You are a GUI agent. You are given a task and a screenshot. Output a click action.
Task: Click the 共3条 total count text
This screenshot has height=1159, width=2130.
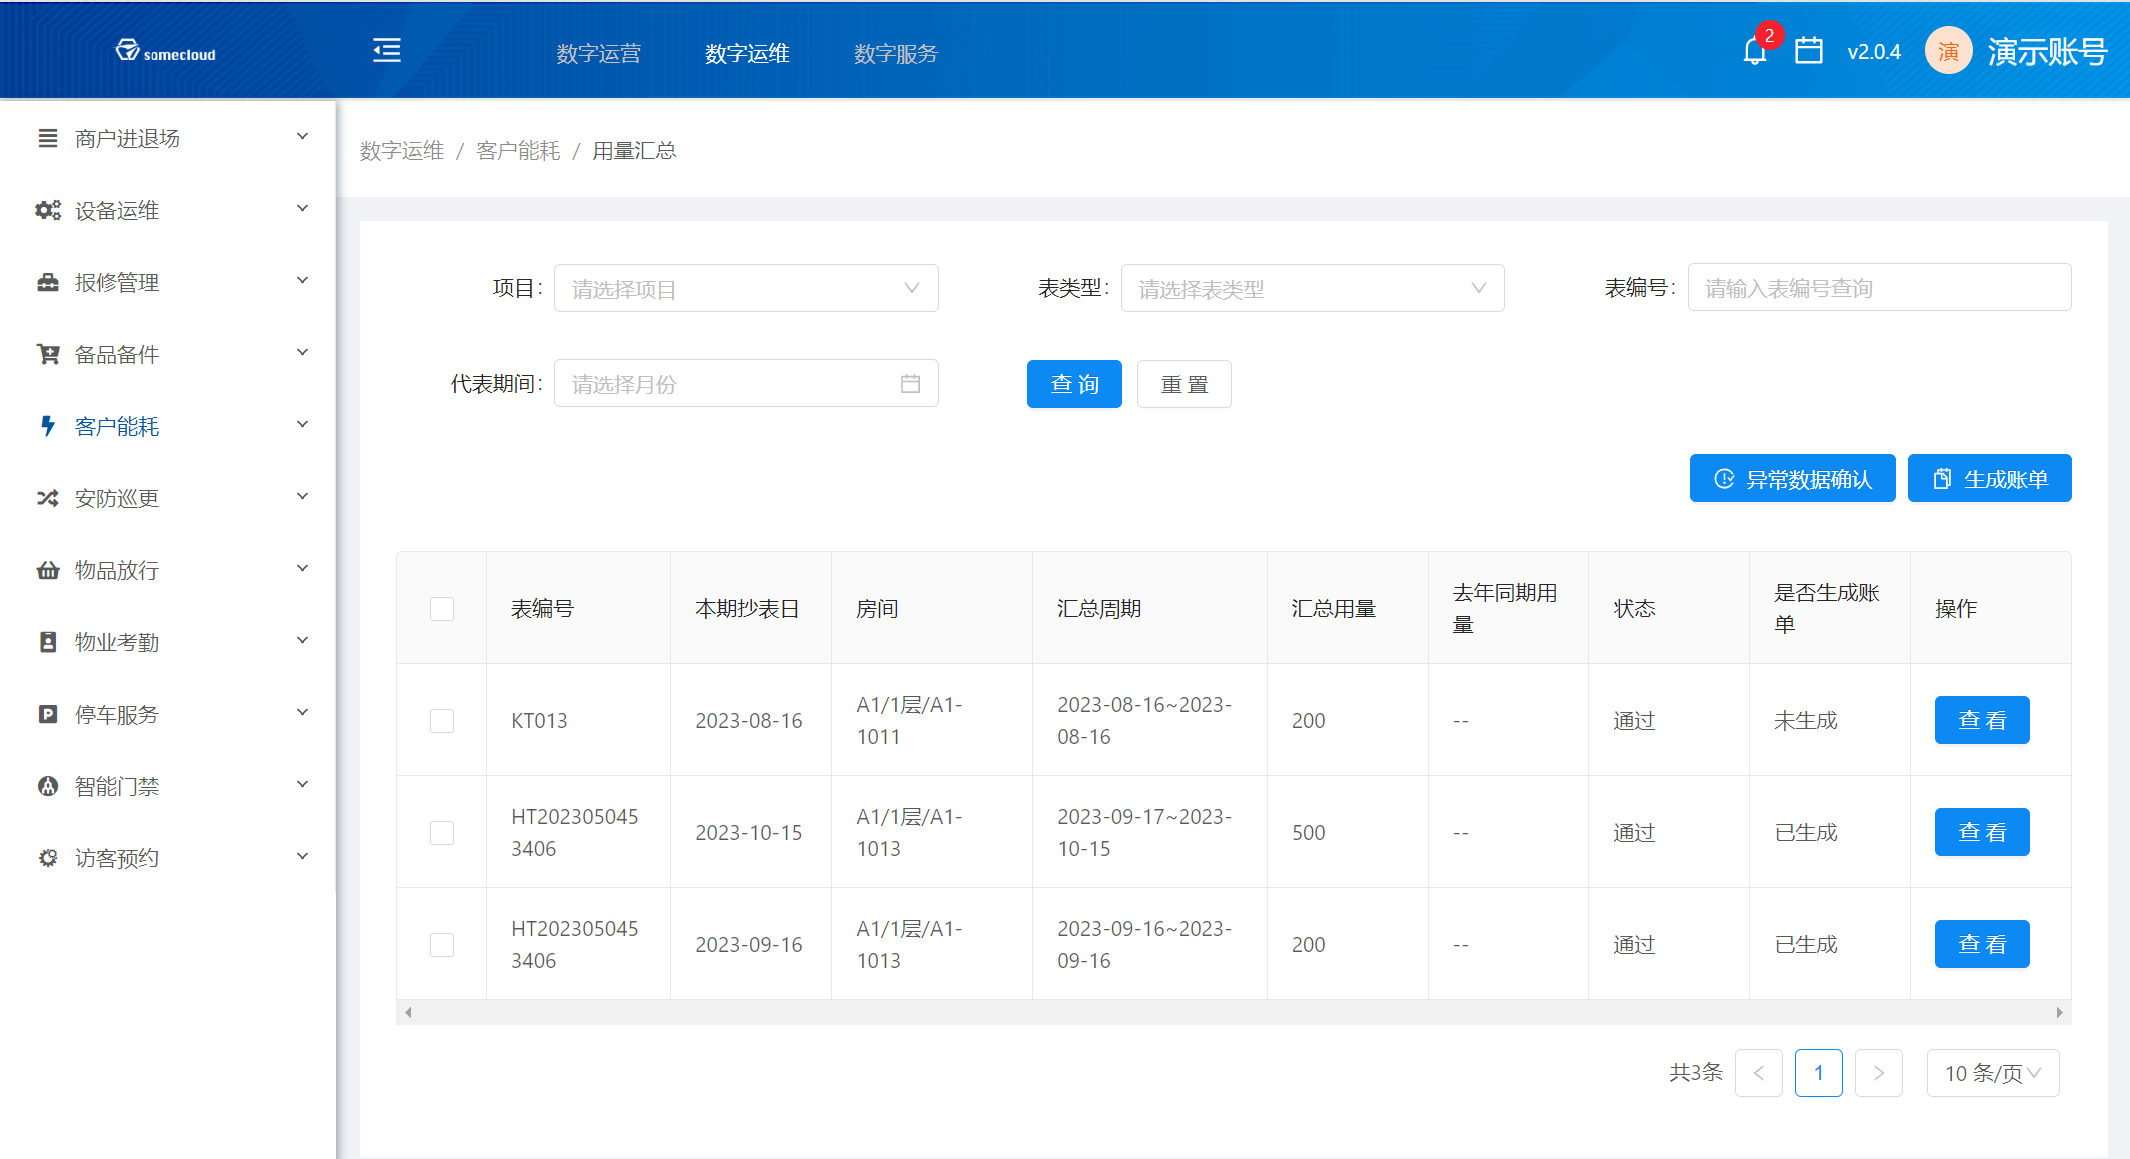(1695, 1073)
